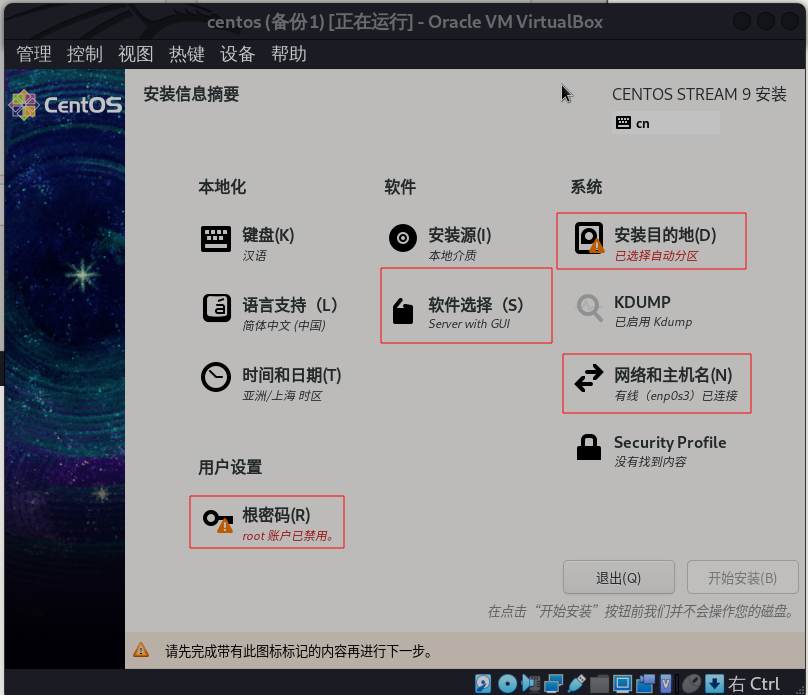Click USB devices status icon
The height and width of the screenshot is (695, 808).
pyautogui.click(x=576, y=684)
